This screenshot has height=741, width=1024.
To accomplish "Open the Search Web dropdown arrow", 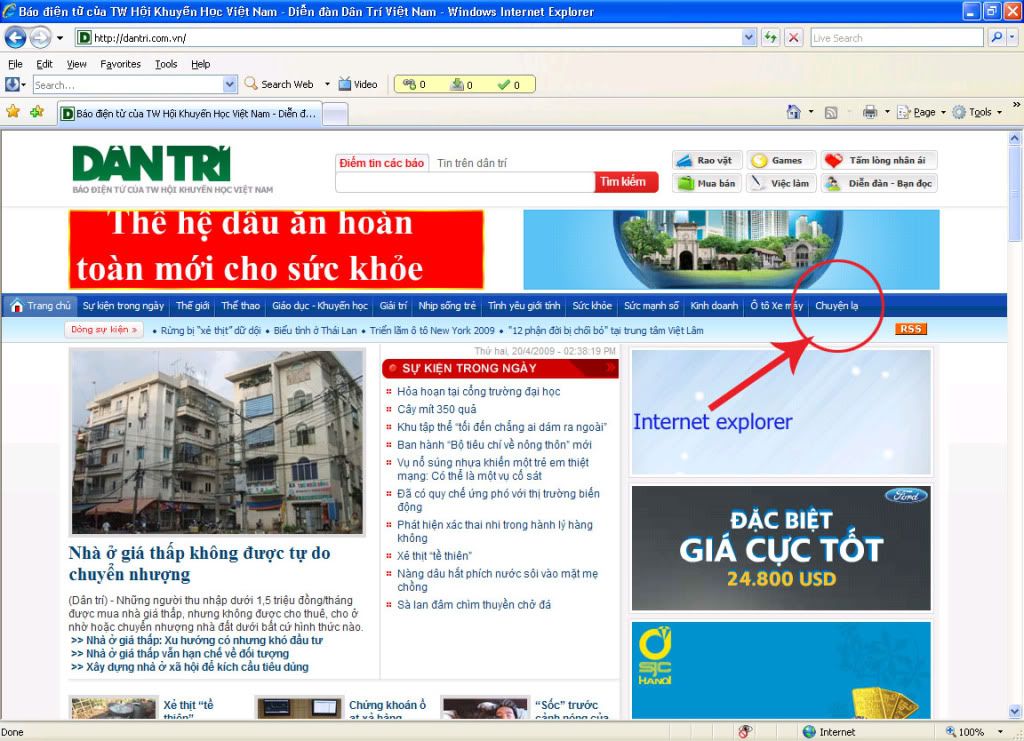I will [x=327, y=84].
